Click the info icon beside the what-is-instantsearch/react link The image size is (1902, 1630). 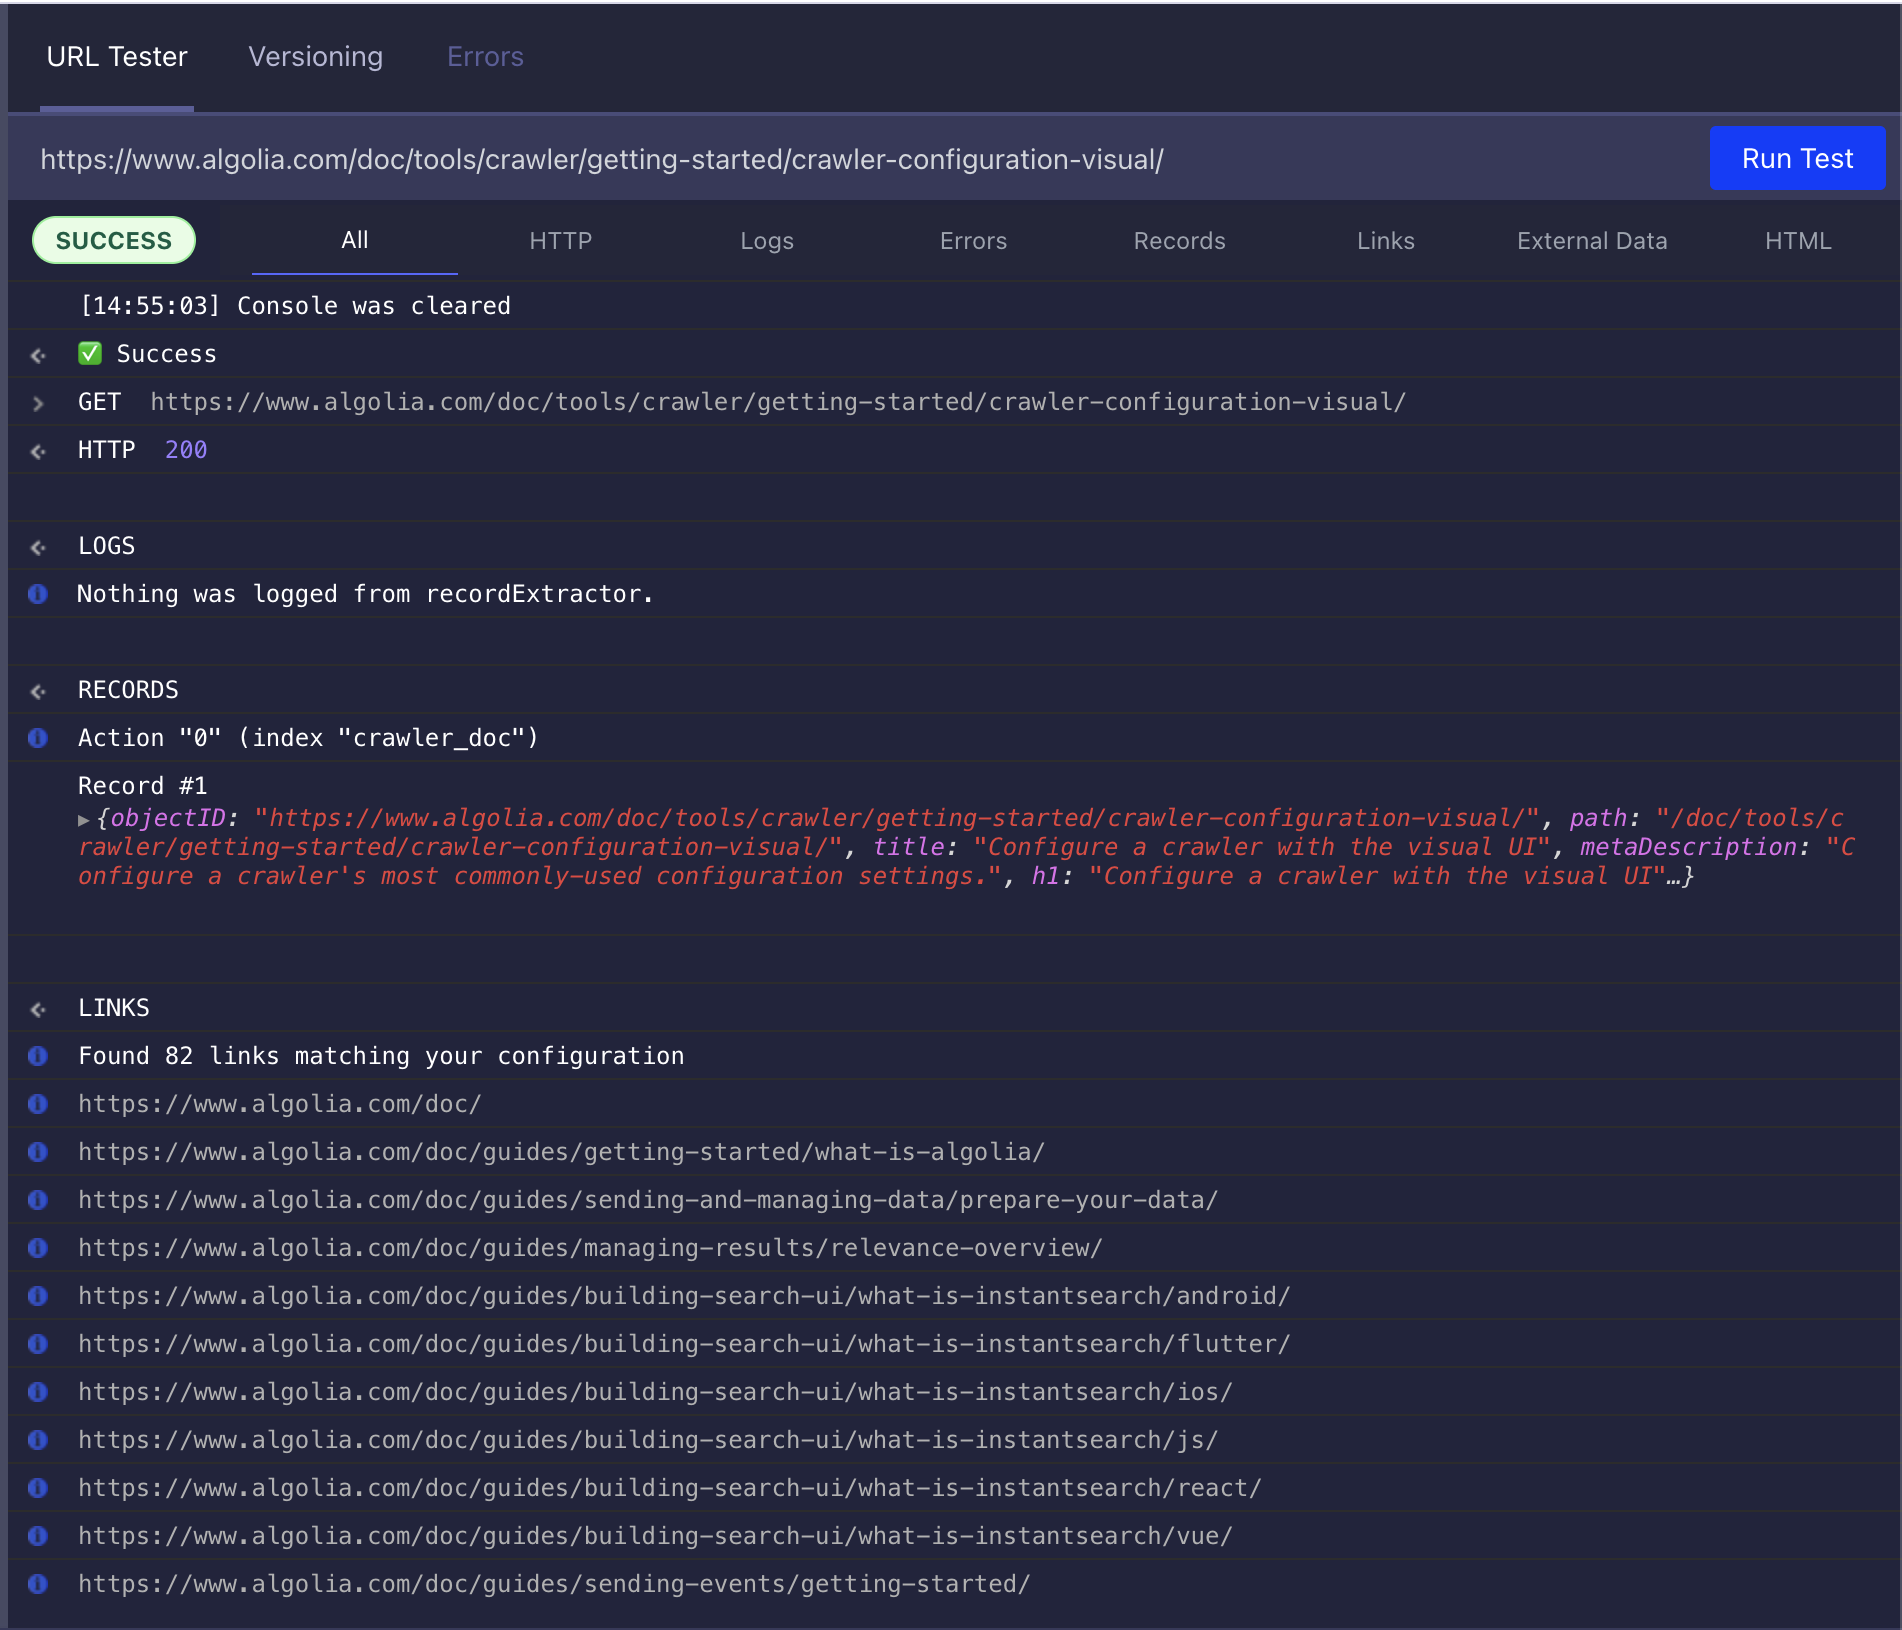click(x=38, y=1488)
